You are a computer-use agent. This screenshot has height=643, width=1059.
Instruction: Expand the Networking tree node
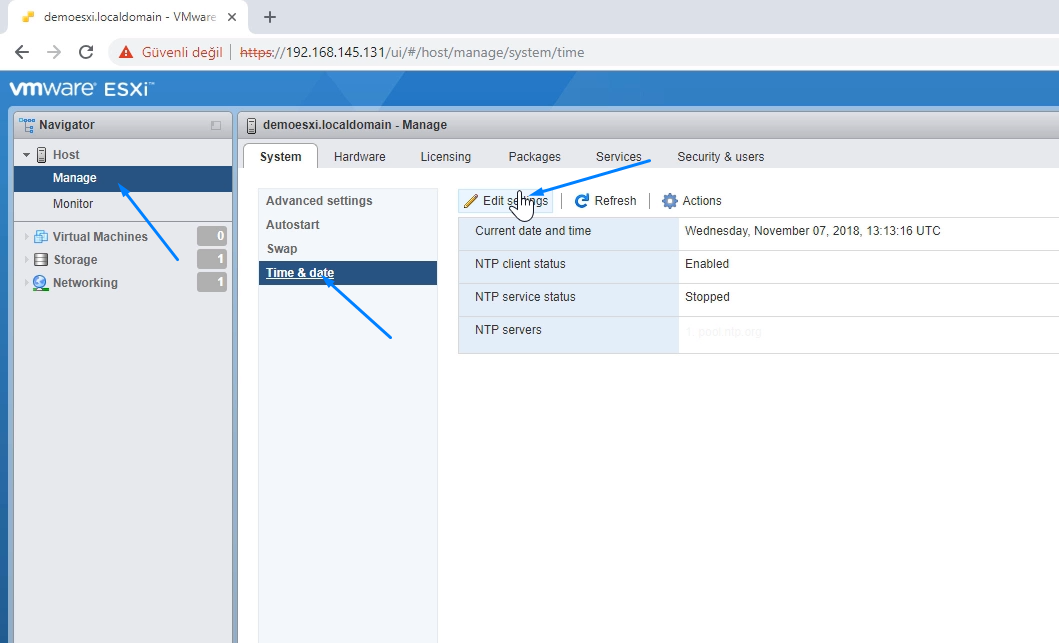[26, 282]
